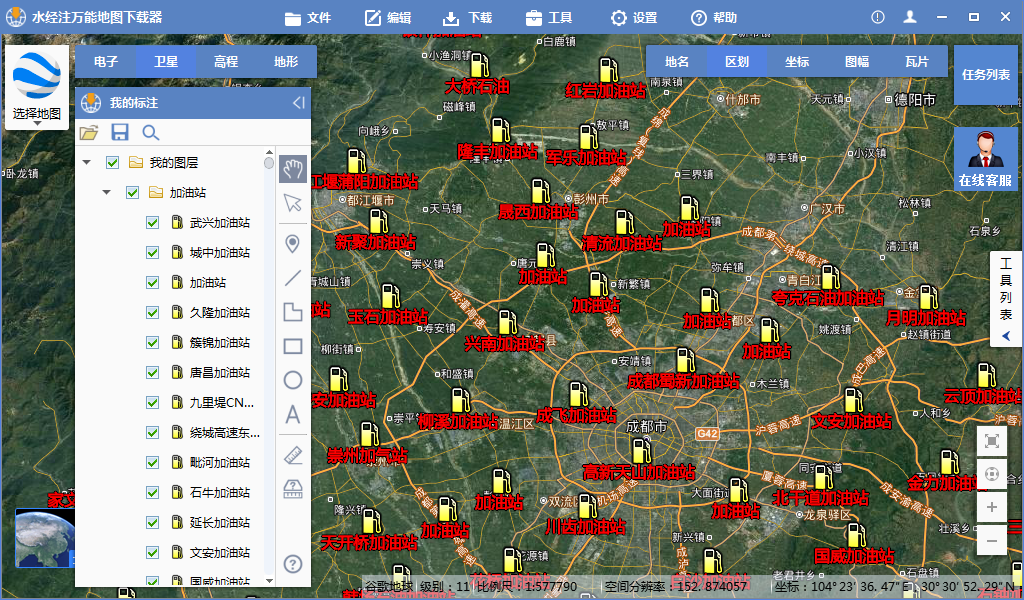Pick the ruler measure tool
The height and width of the screenshot is (600, 1024).
pyautogui.click(x=293, y=455)
